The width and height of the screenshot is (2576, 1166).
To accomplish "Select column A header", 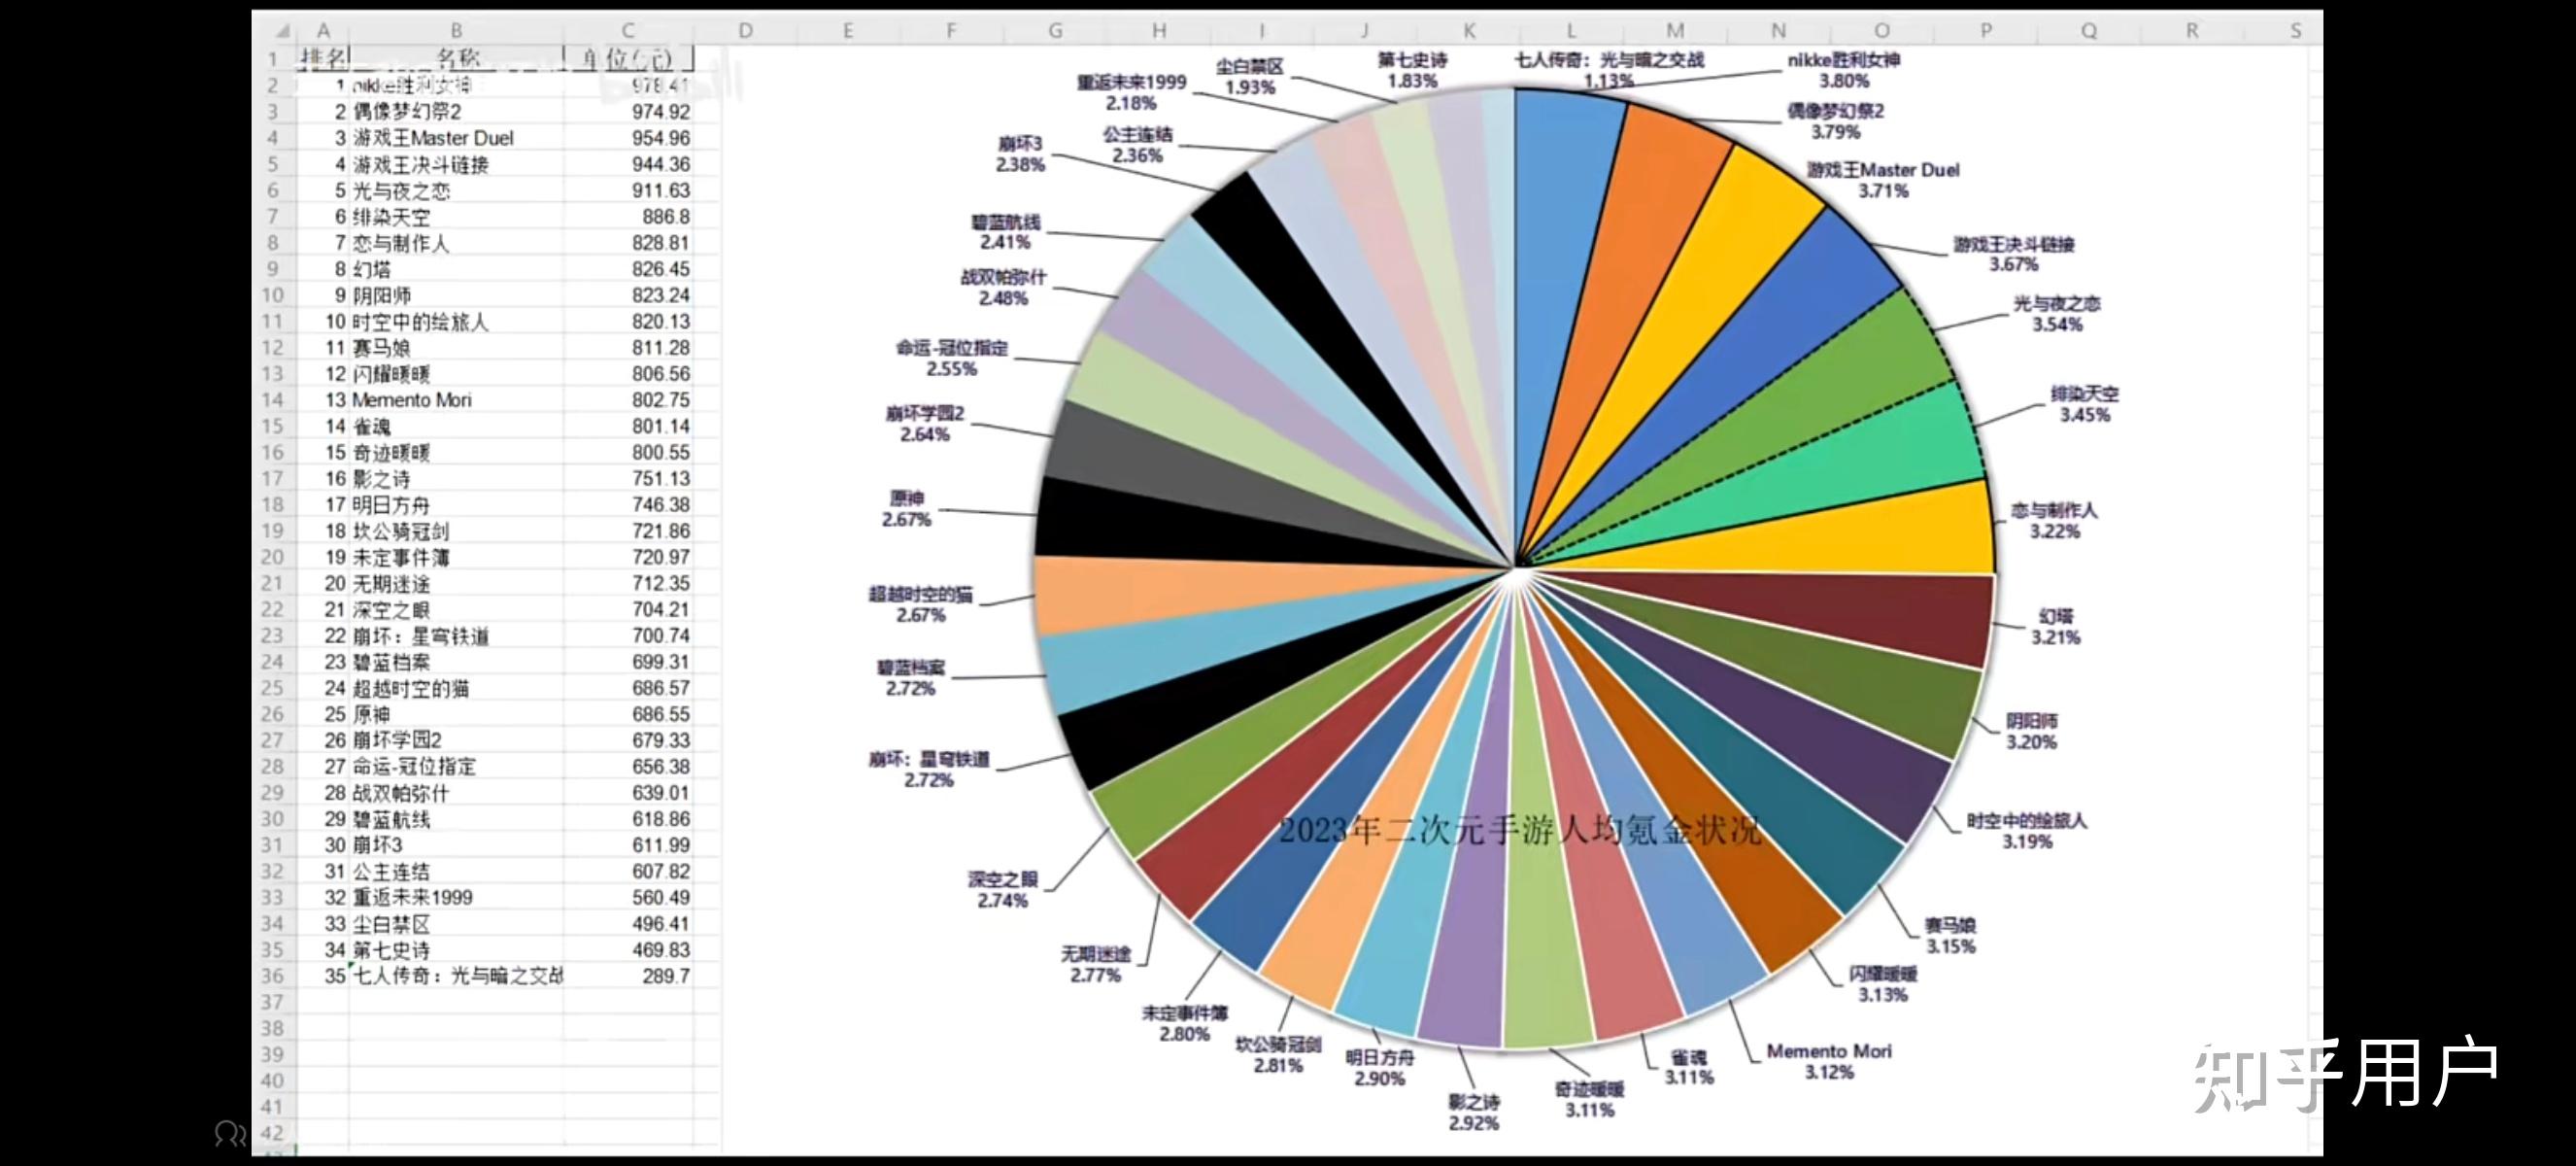I will click(x=323, y=30).
